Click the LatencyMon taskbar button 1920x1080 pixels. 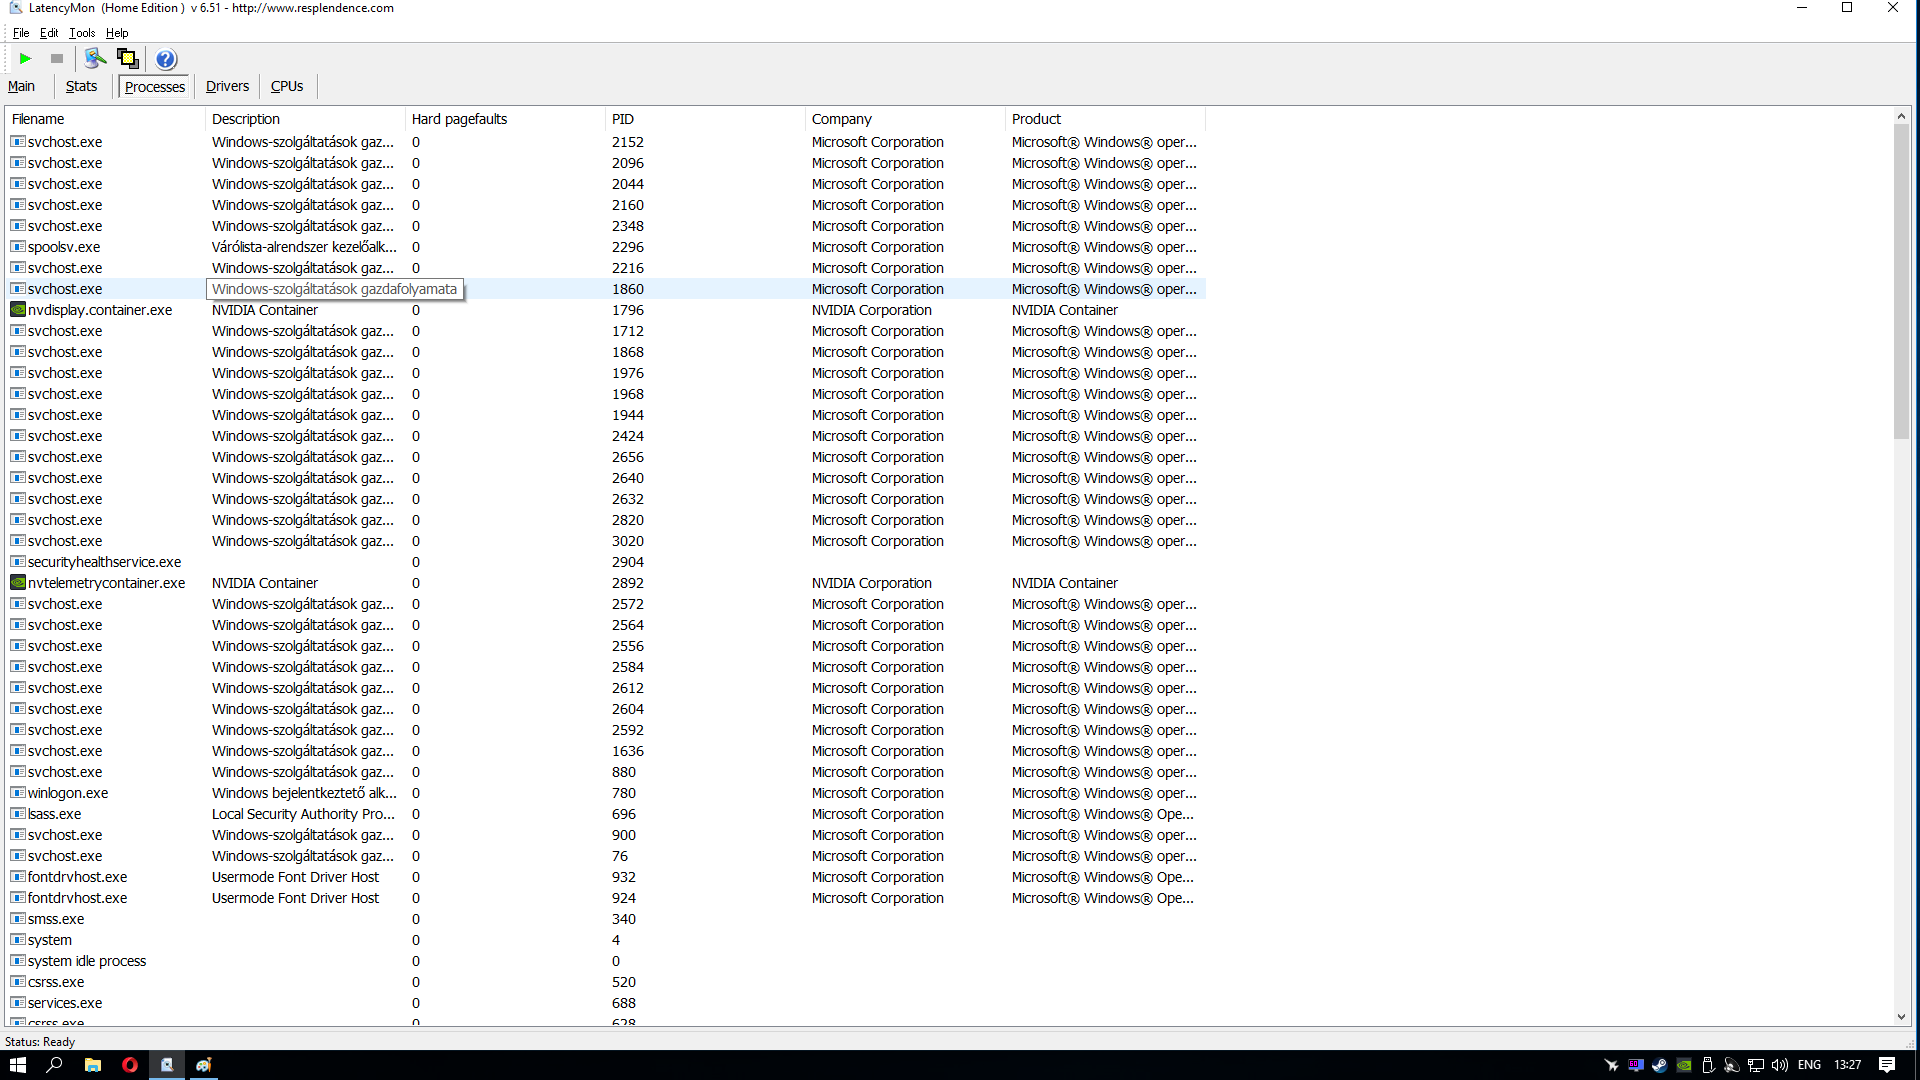tap(167, 1065)
